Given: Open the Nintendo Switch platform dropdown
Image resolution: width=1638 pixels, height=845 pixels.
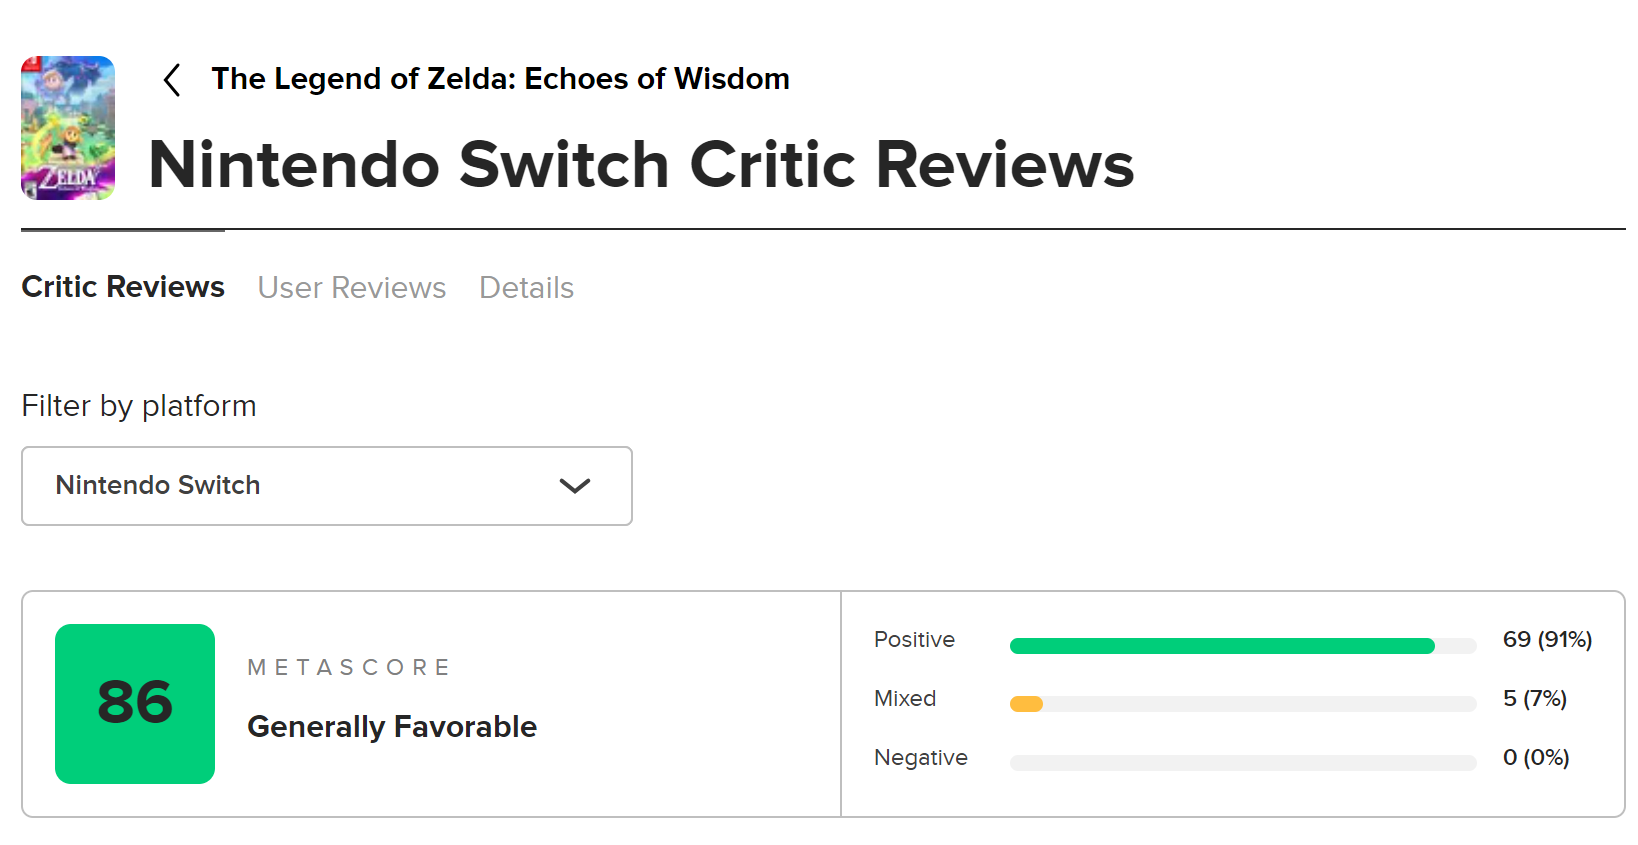Looking at the screenshot, I should coord(326,486).
